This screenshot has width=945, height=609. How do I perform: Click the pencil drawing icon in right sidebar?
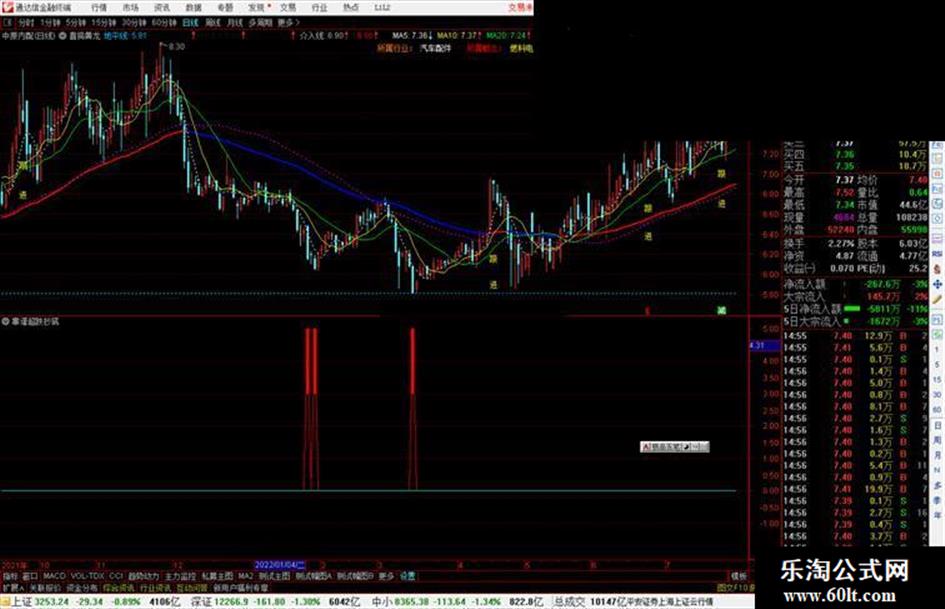click(x=937, y=299)
